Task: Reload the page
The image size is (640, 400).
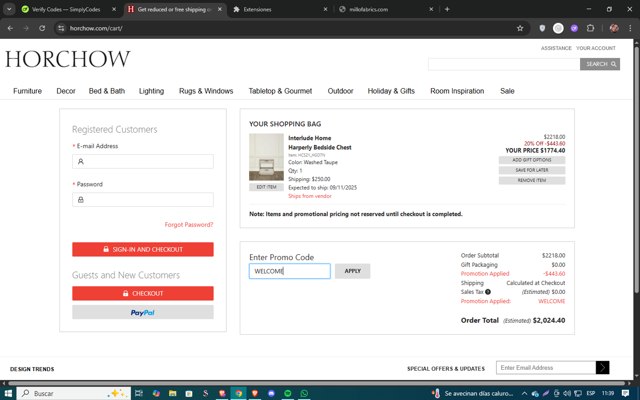Action: click(42, 28)
